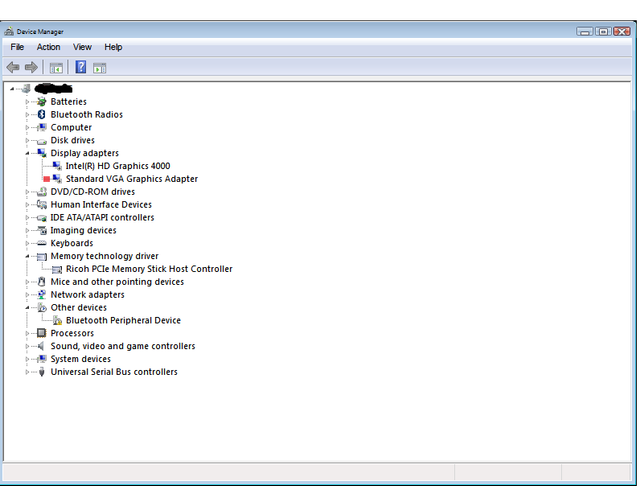Select the Bluetooth Radios icon
The height and width of the screenshot is (486, 640).
(42, 115)
